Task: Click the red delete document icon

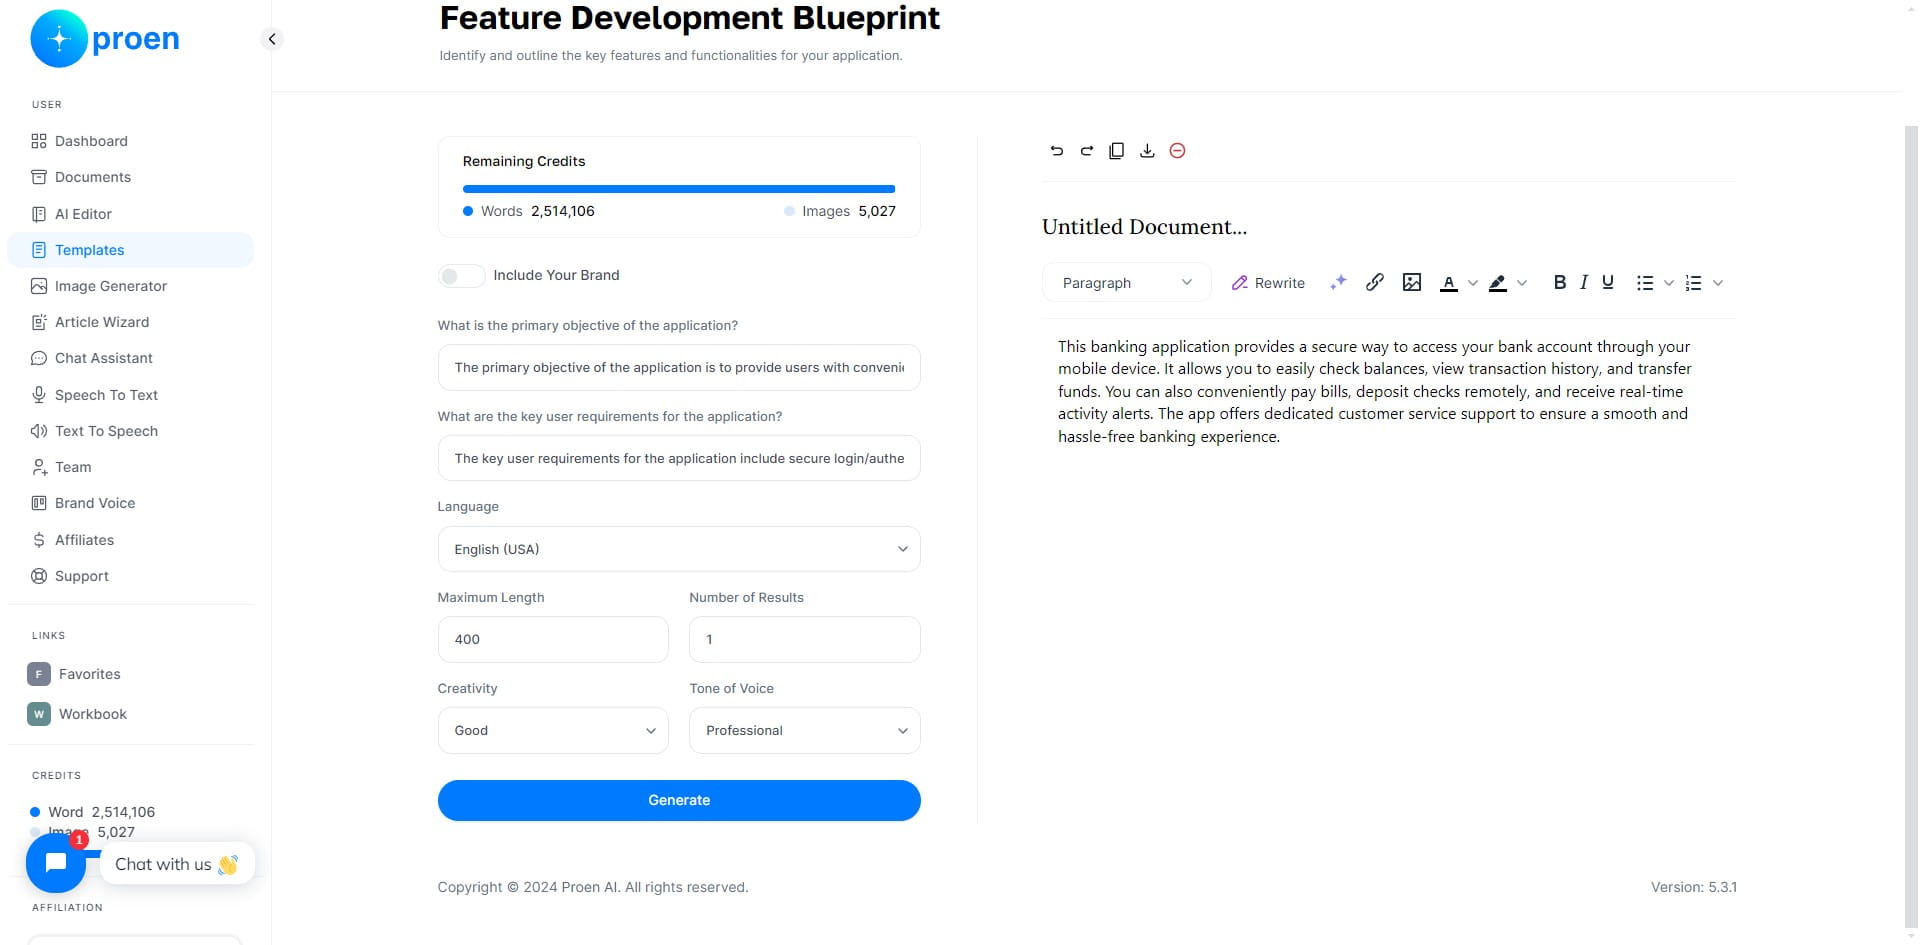Action: pos(1177,151)
